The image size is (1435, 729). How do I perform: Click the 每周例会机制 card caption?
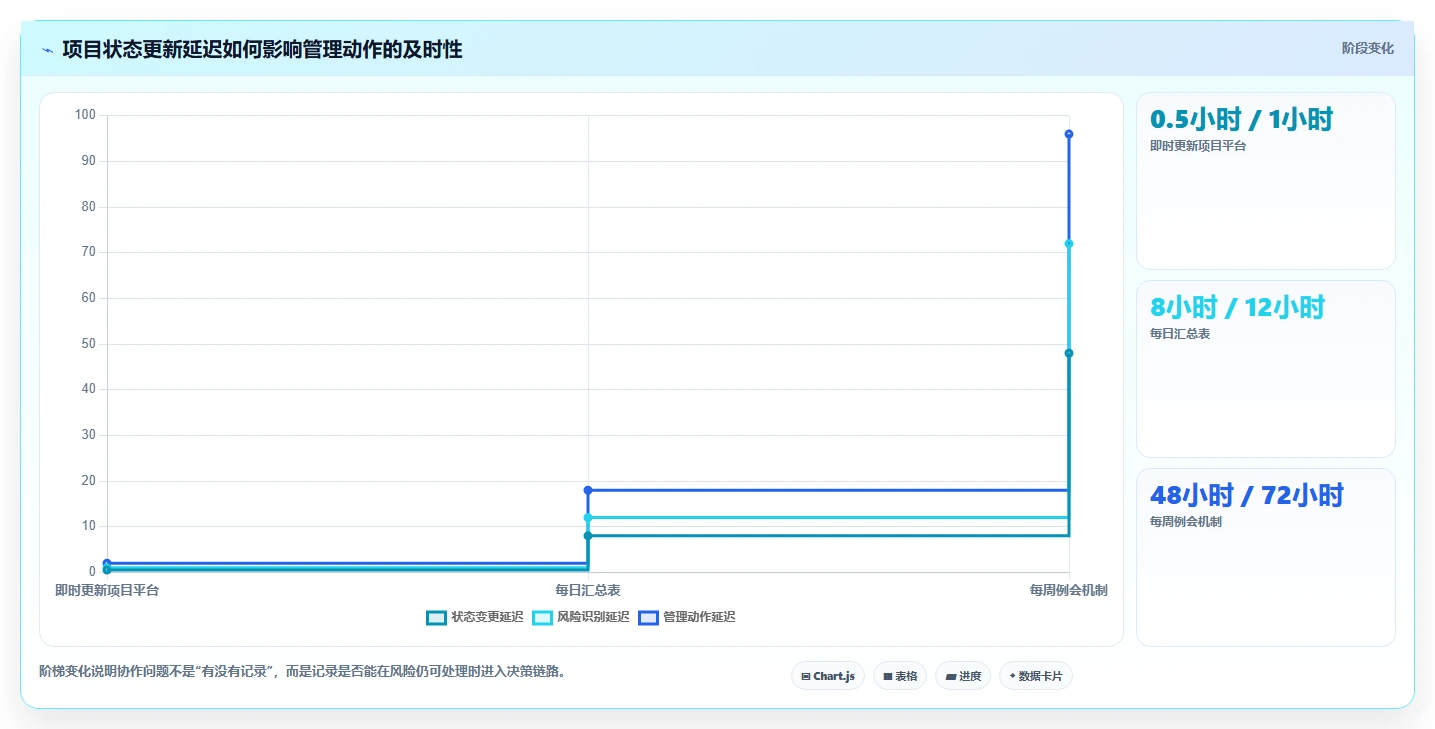pos(1186,522)
